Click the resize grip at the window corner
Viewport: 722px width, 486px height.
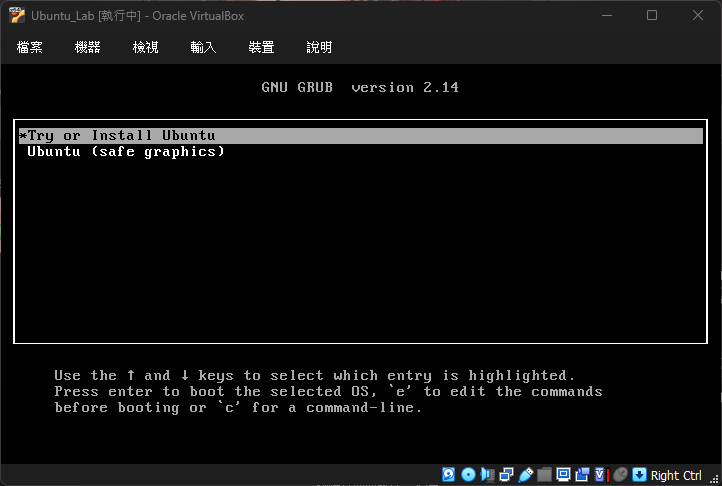(x=714, y=479)
